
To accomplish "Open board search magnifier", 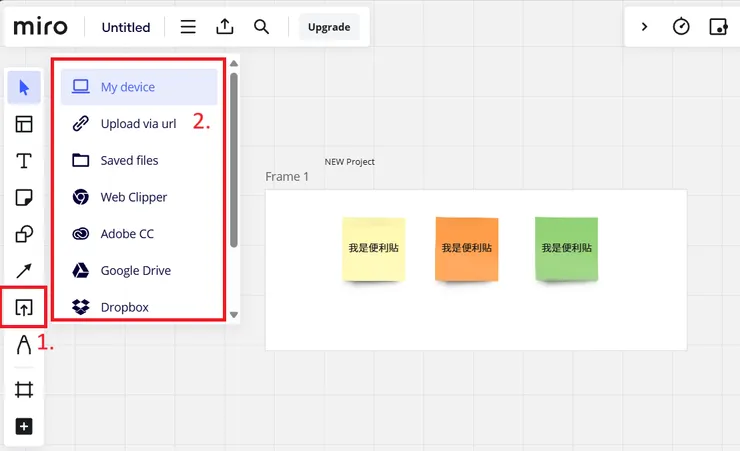I will tap(261, 27).
